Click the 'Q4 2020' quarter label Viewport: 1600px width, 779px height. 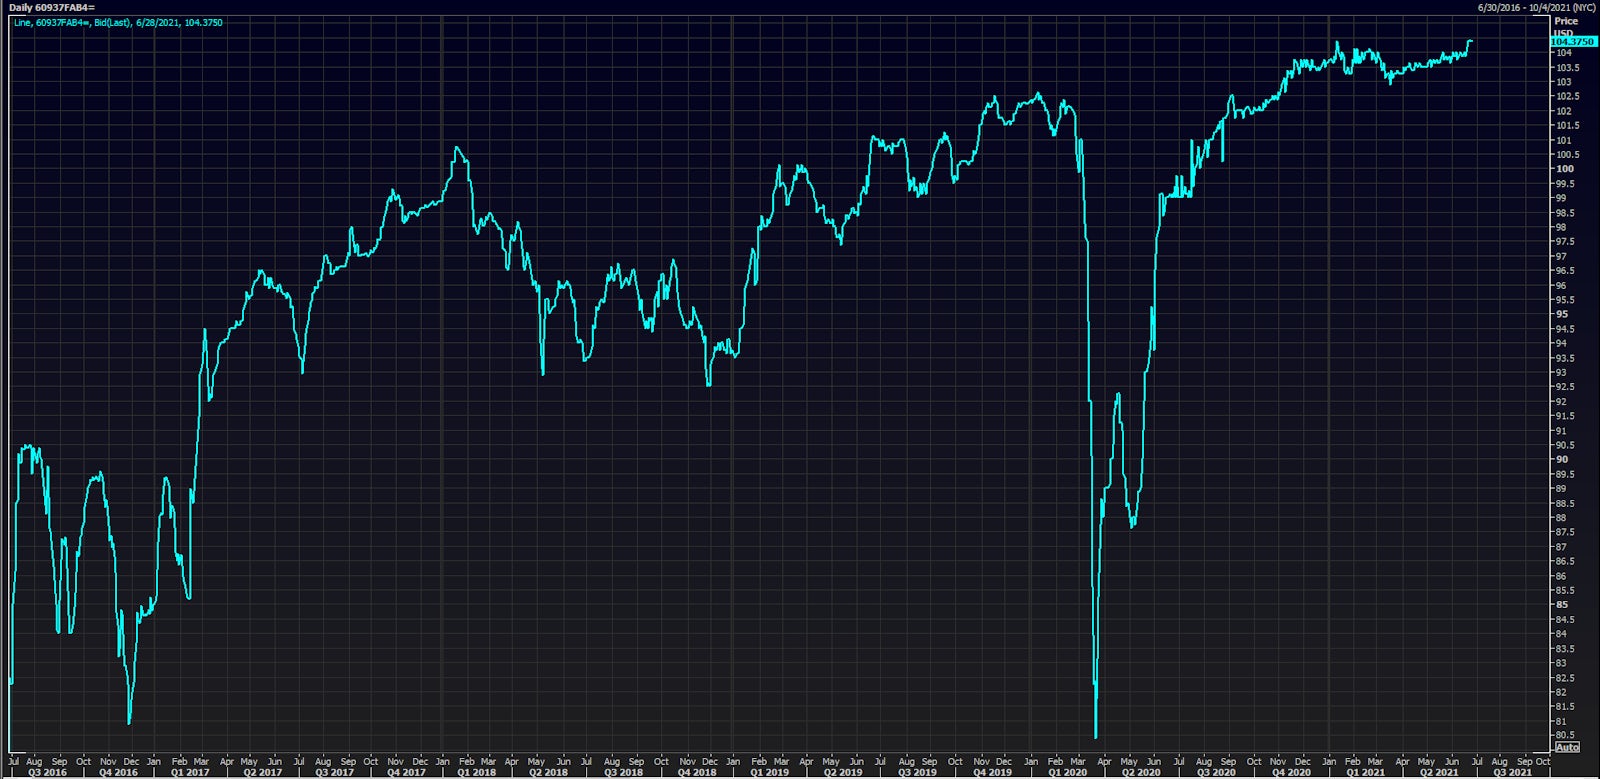(x=1291, y=772)
